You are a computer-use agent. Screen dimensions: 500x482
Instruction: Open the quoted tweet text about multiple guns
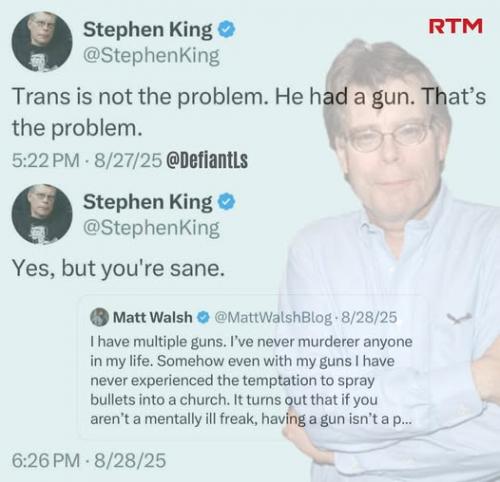pyautogui.click(x=251, y=380)
